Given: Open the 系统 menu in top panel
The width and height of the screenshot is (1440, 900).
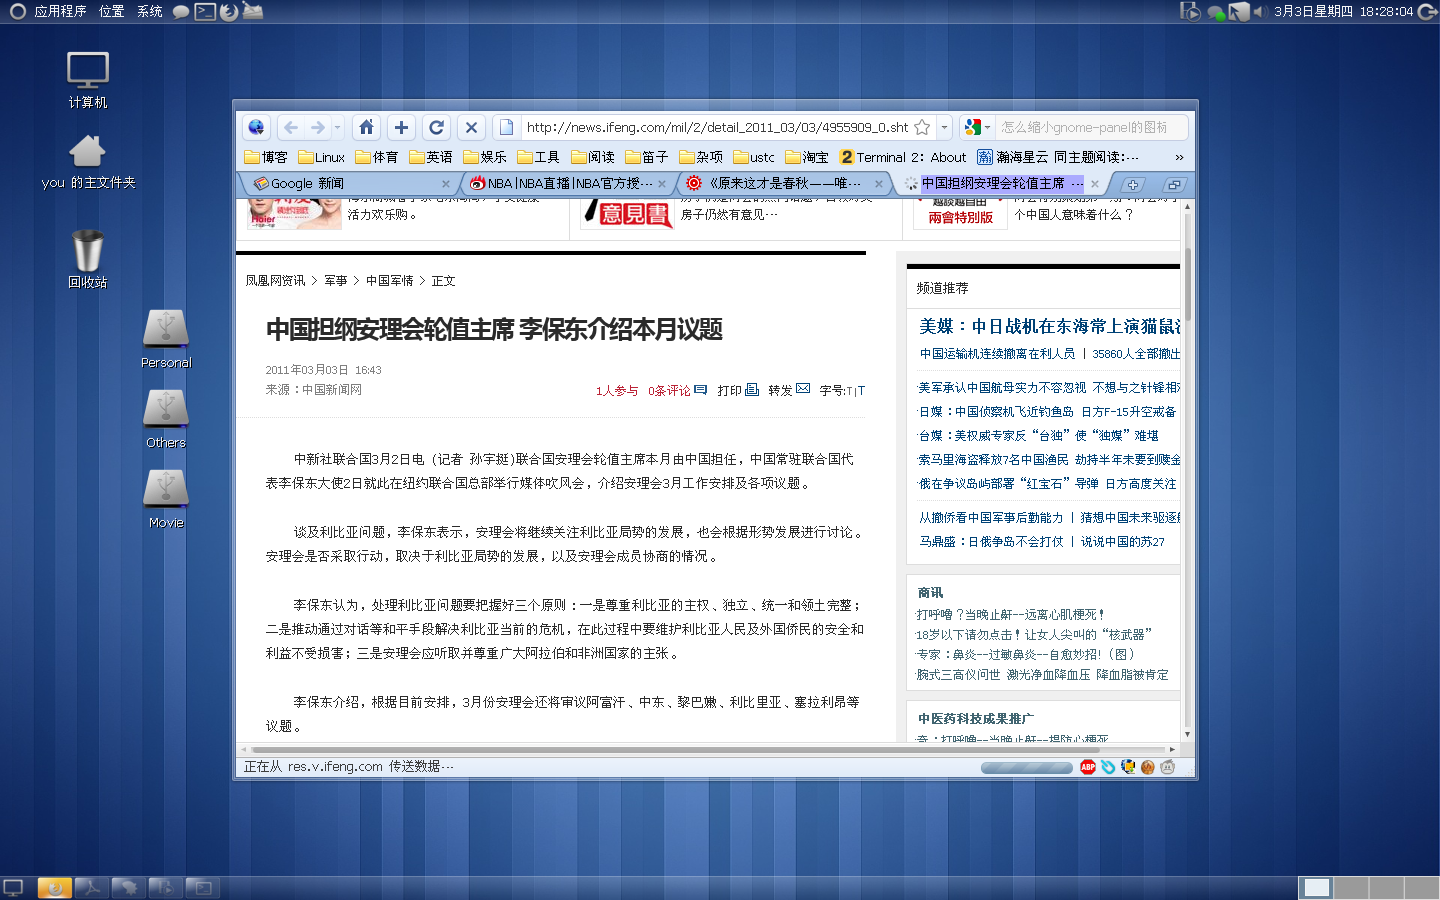Looking at the screenshot, I should [150, 11].
